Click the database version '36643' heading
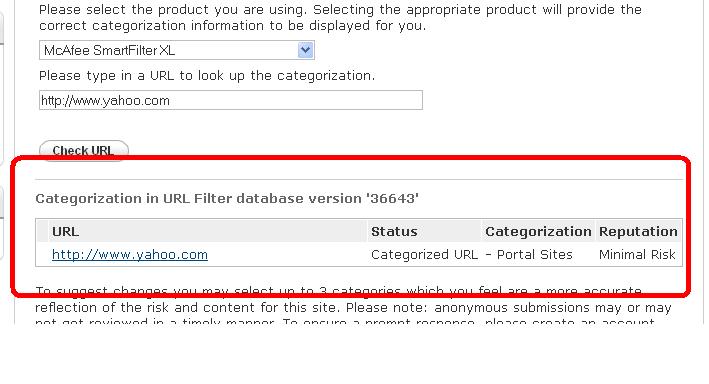 [x=227, y=199]
